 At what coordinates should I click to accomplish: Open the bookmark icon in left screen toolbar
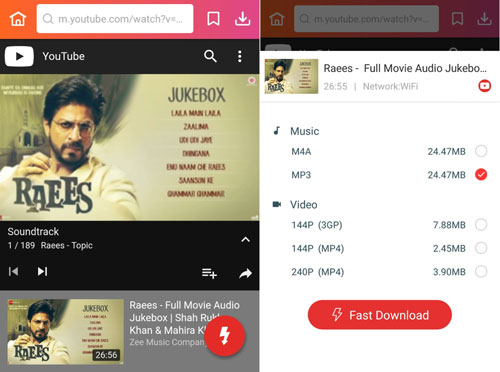(213, 19)
